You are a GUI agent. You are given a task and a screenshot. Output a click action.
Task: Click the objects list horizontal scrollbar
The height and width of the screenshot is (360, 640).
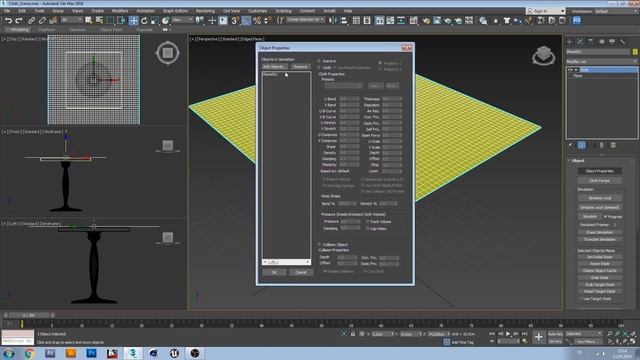(x=286, y=262)
